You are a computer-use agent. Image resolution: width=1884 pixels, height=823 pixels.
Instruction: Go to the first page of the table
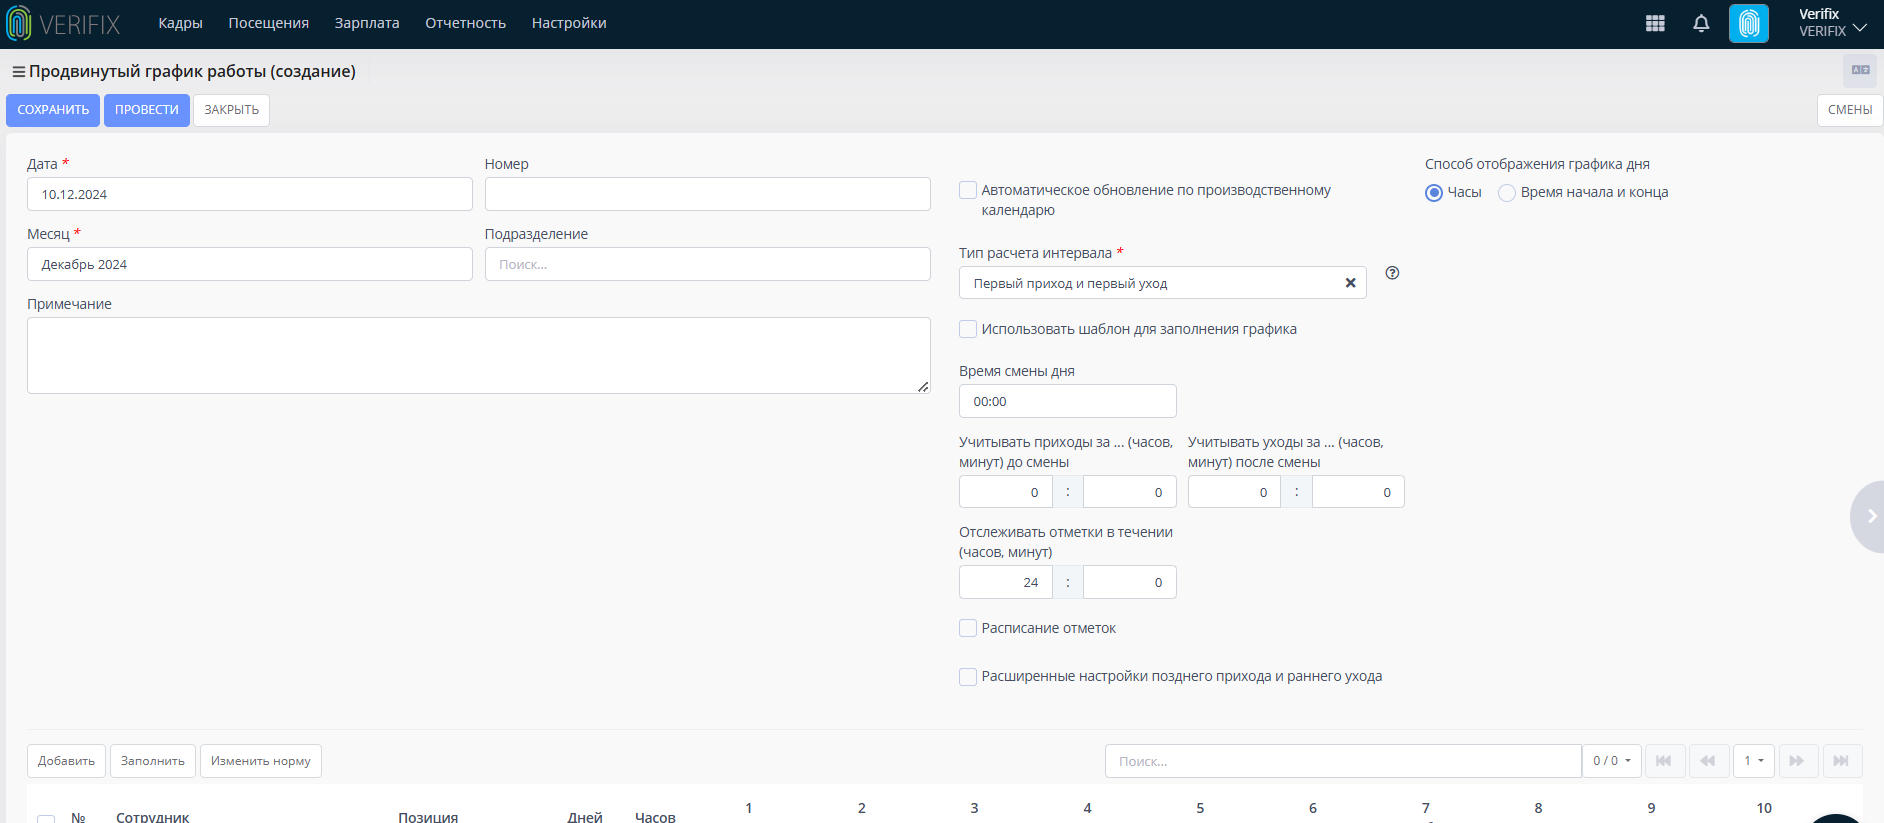1664,761
